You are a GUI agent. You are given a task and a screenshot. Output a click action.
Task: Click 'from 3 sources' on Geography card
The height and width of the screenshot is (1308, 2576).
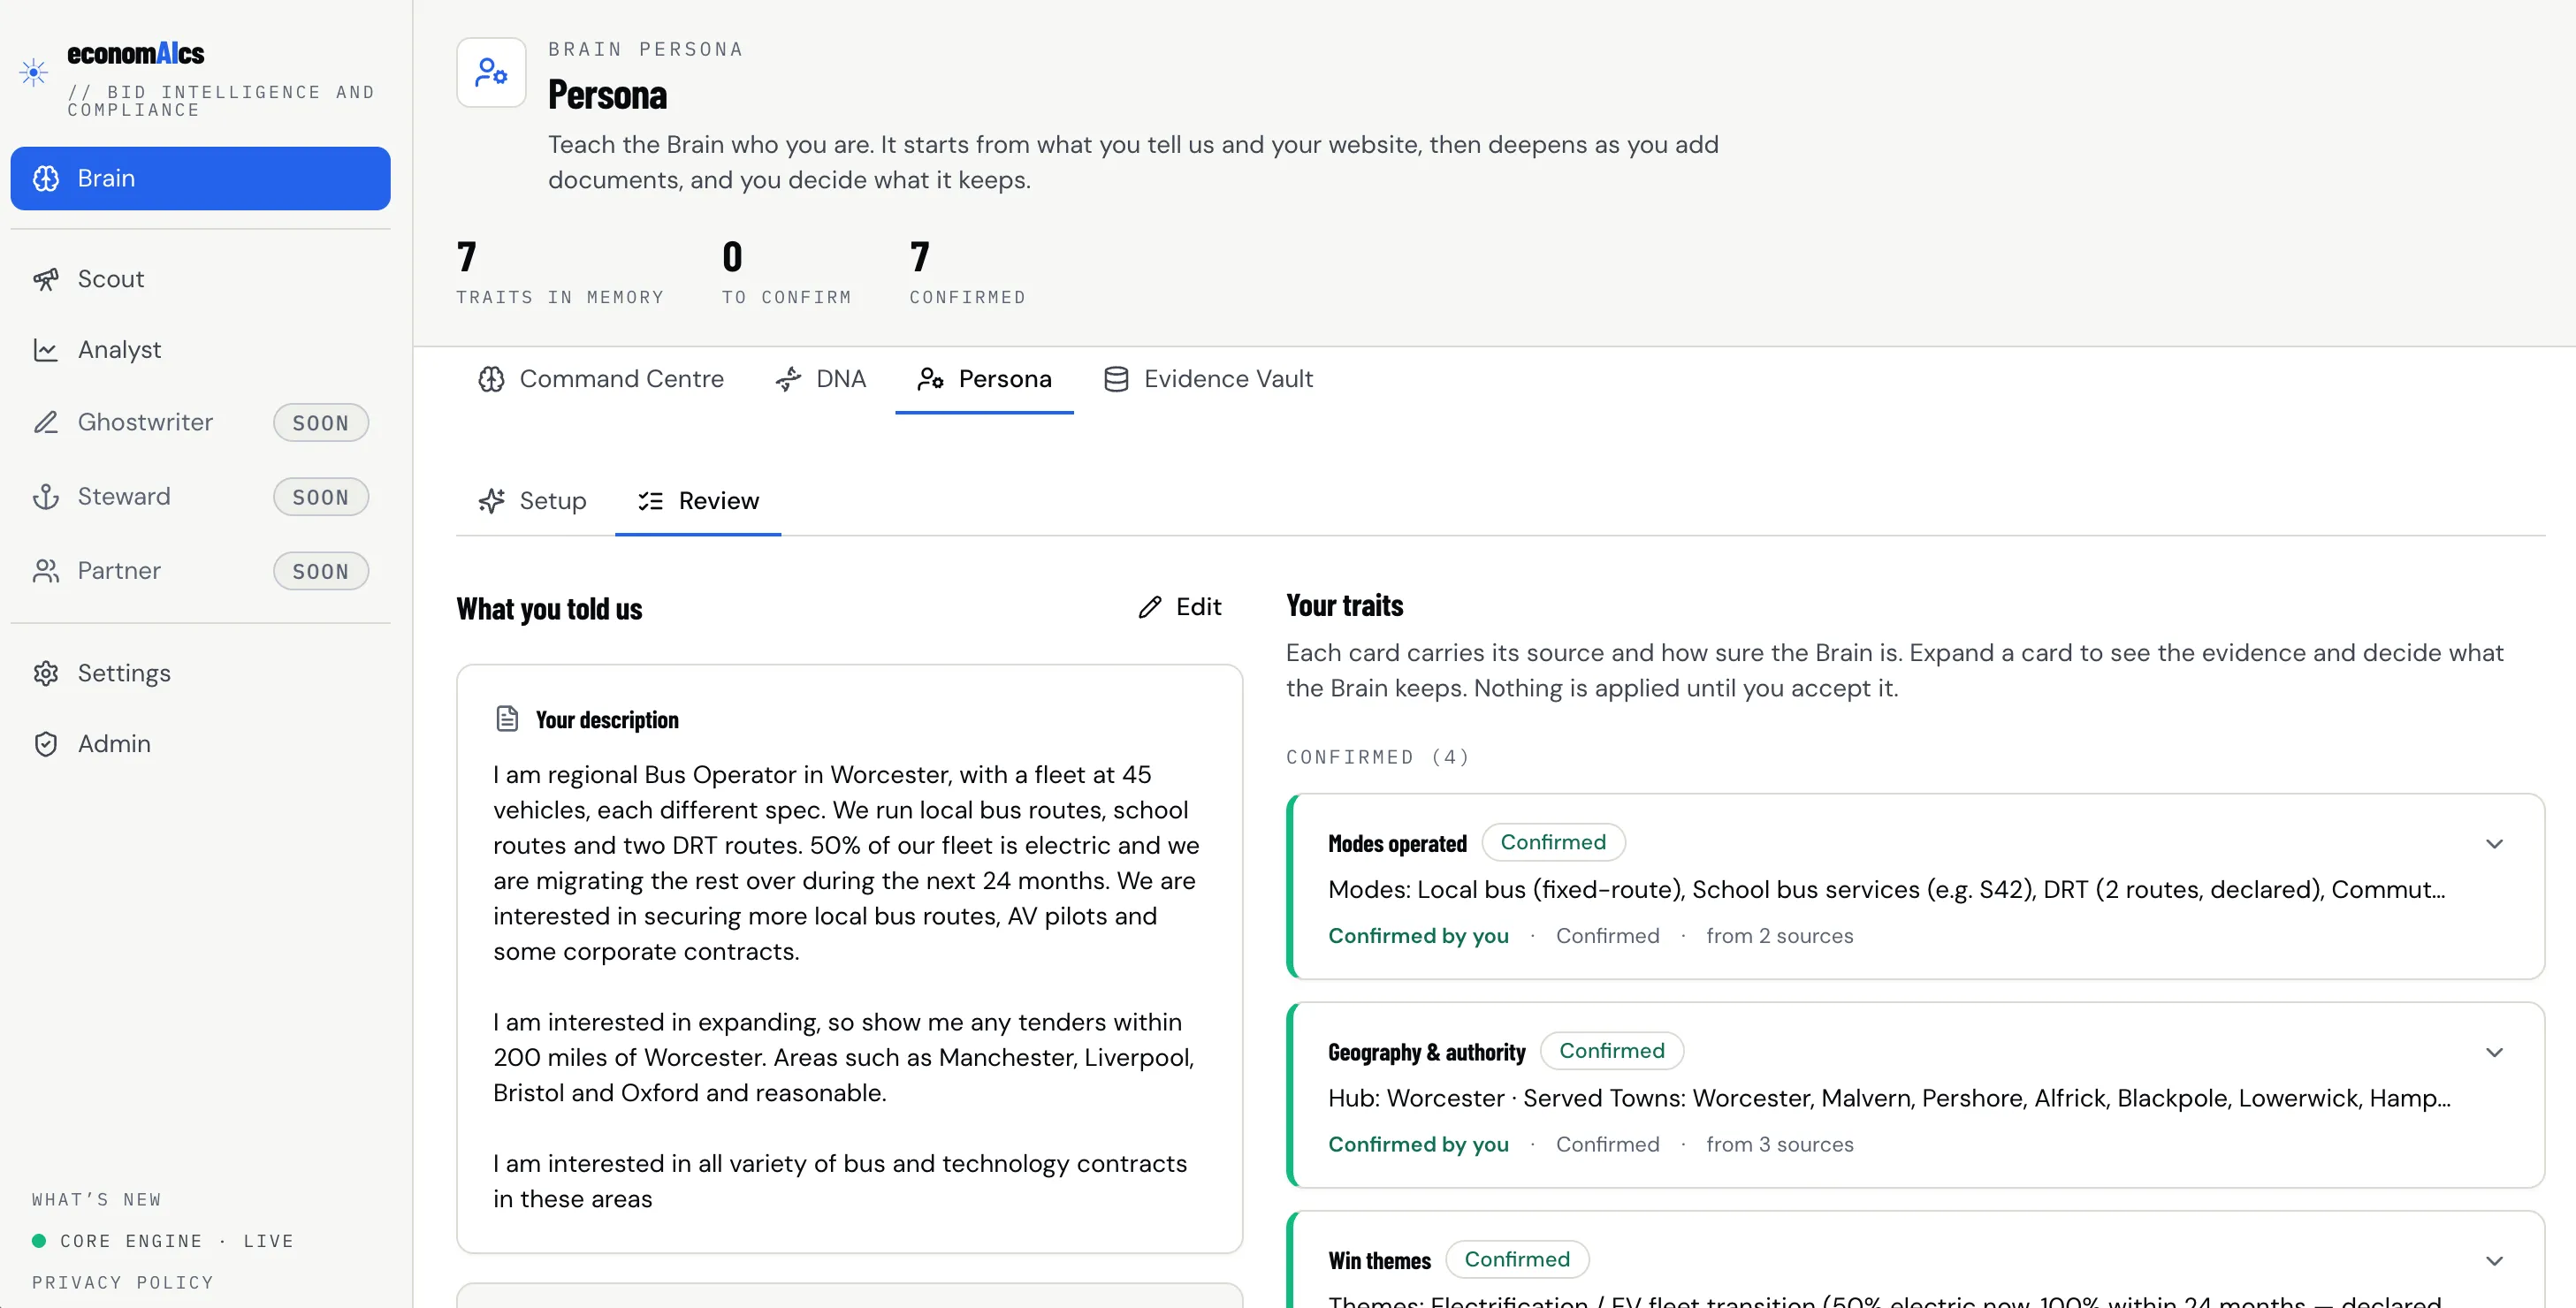coord(1779,1145)
